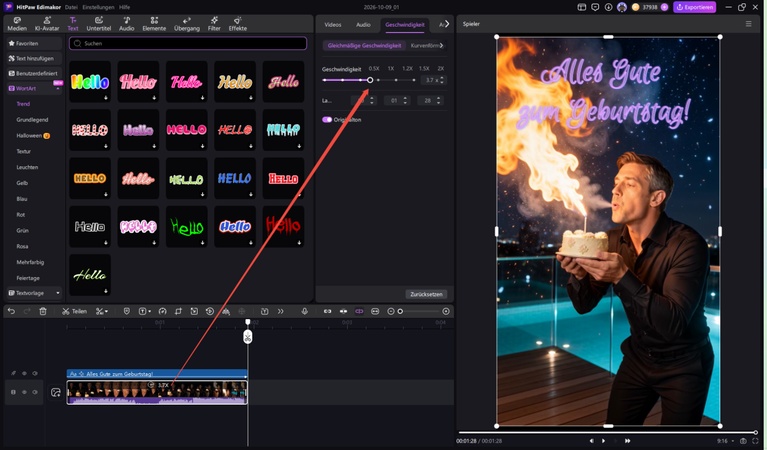
Task: Select the Feiertage WortArt category
Action: [x=28, y=278]
